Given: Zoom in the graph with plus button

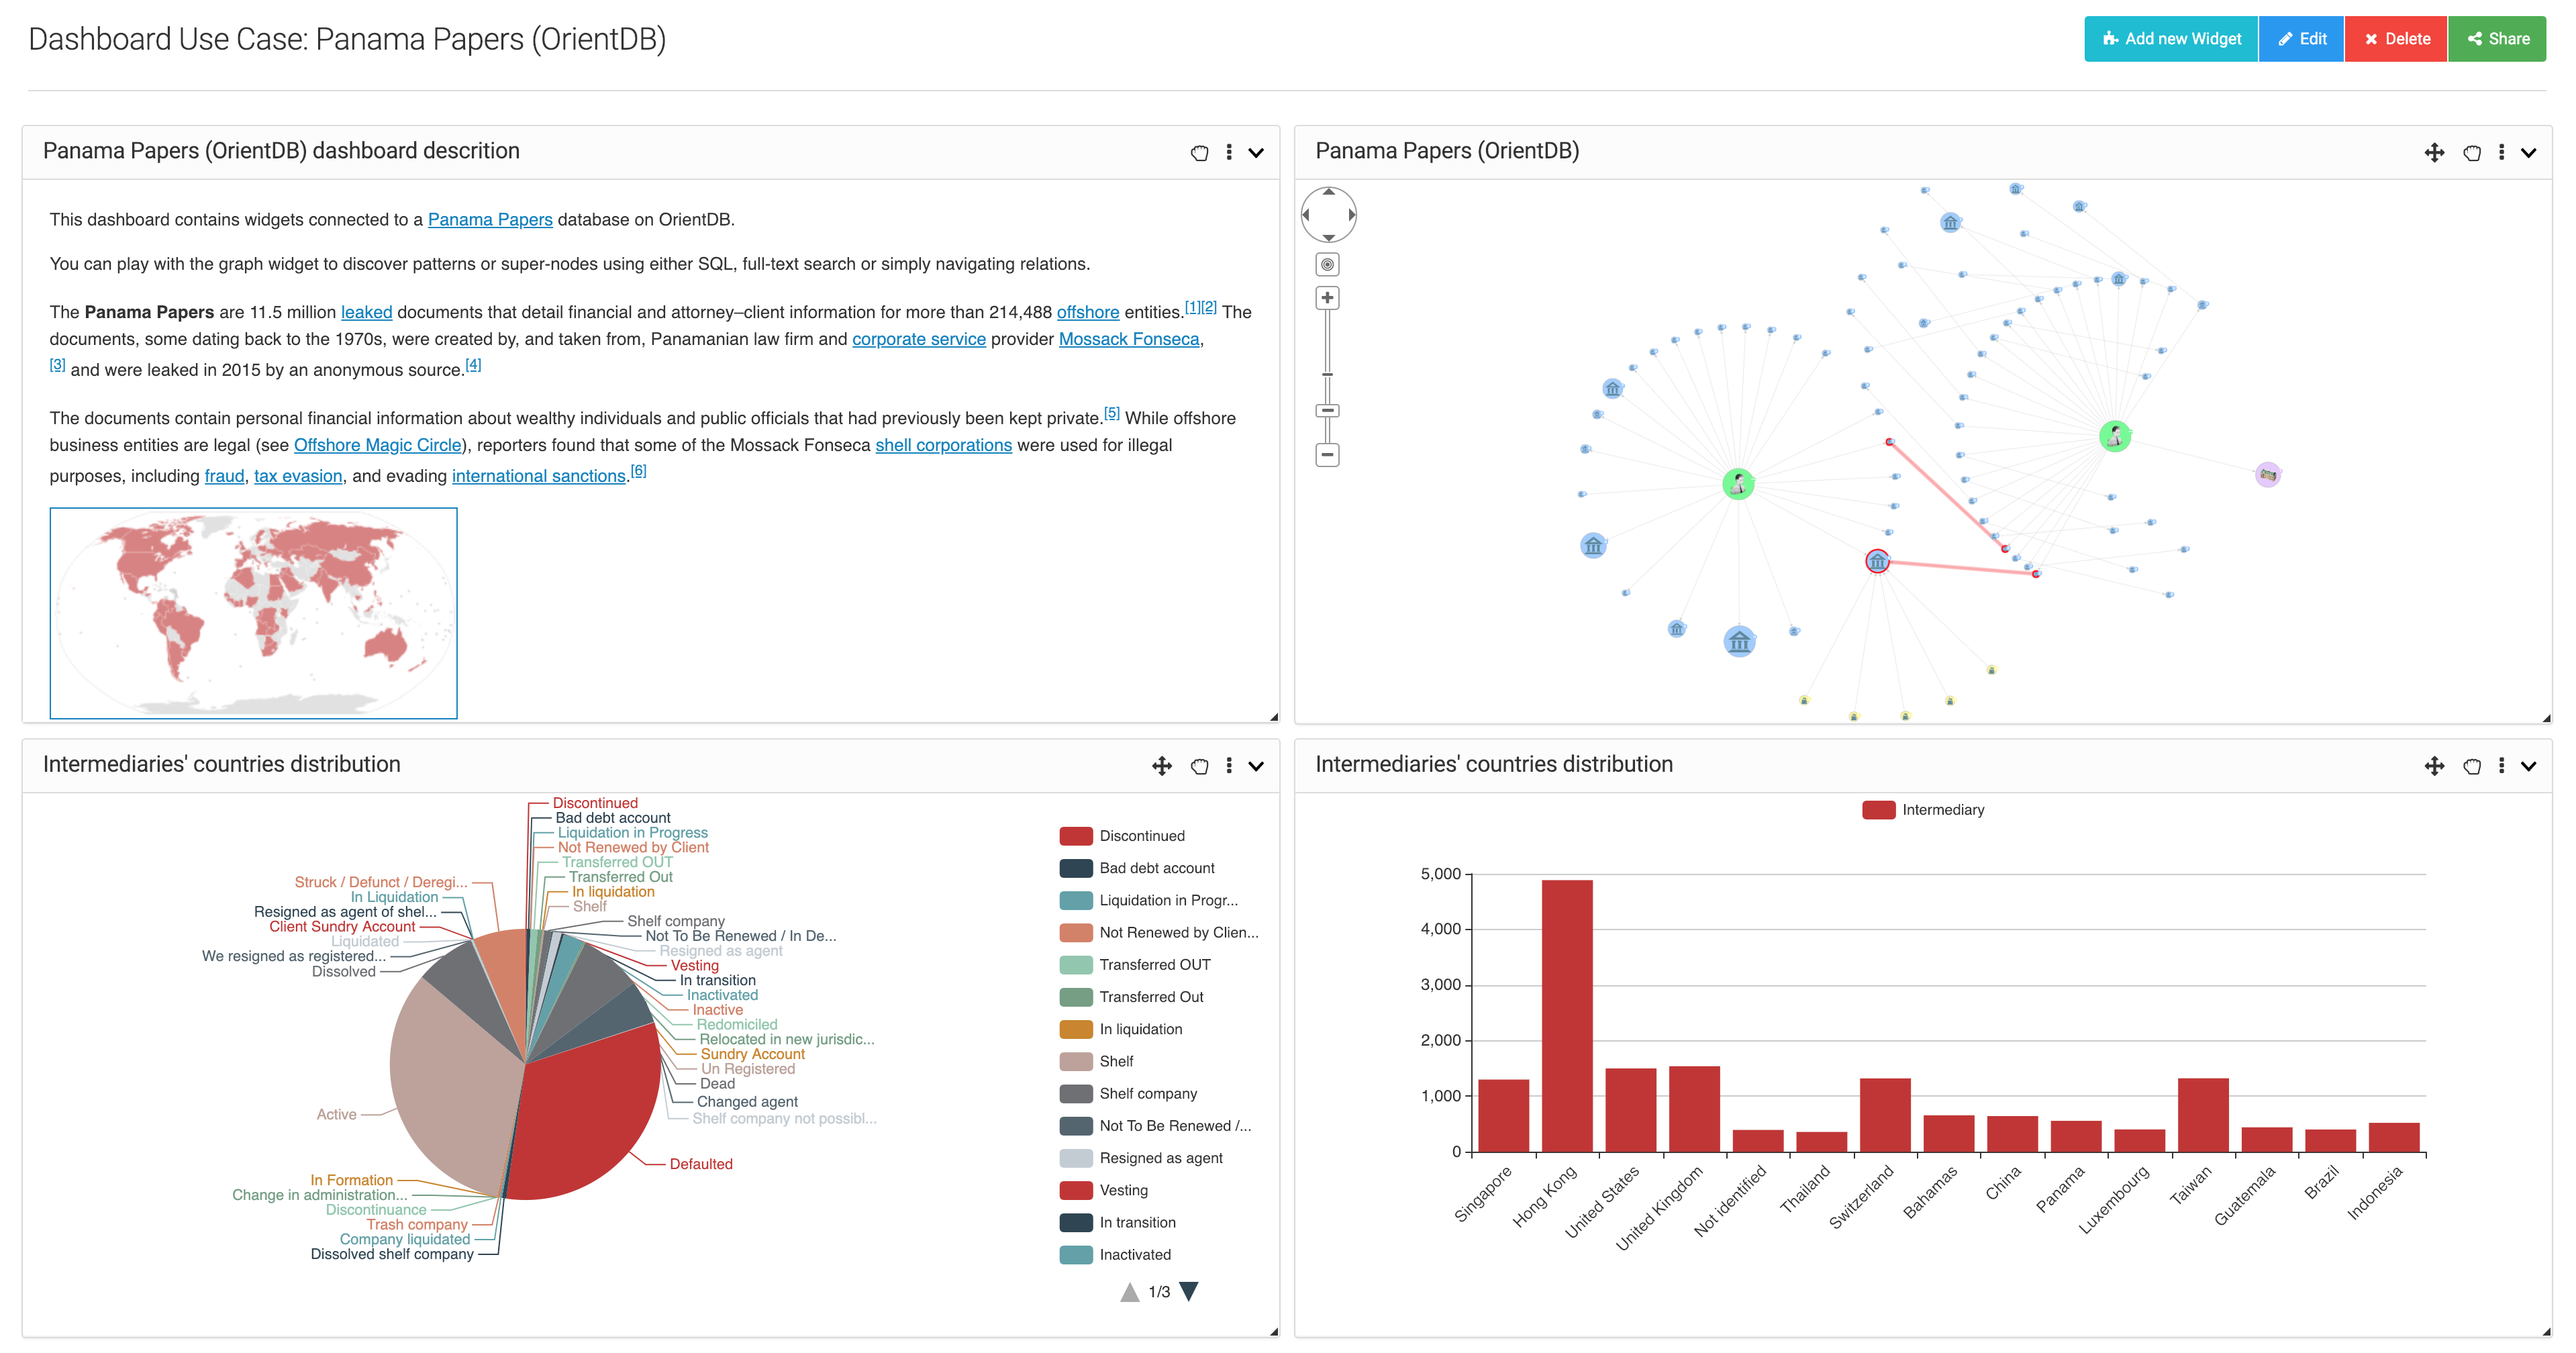Looking at the screenshot, I should click(1327, 298).
